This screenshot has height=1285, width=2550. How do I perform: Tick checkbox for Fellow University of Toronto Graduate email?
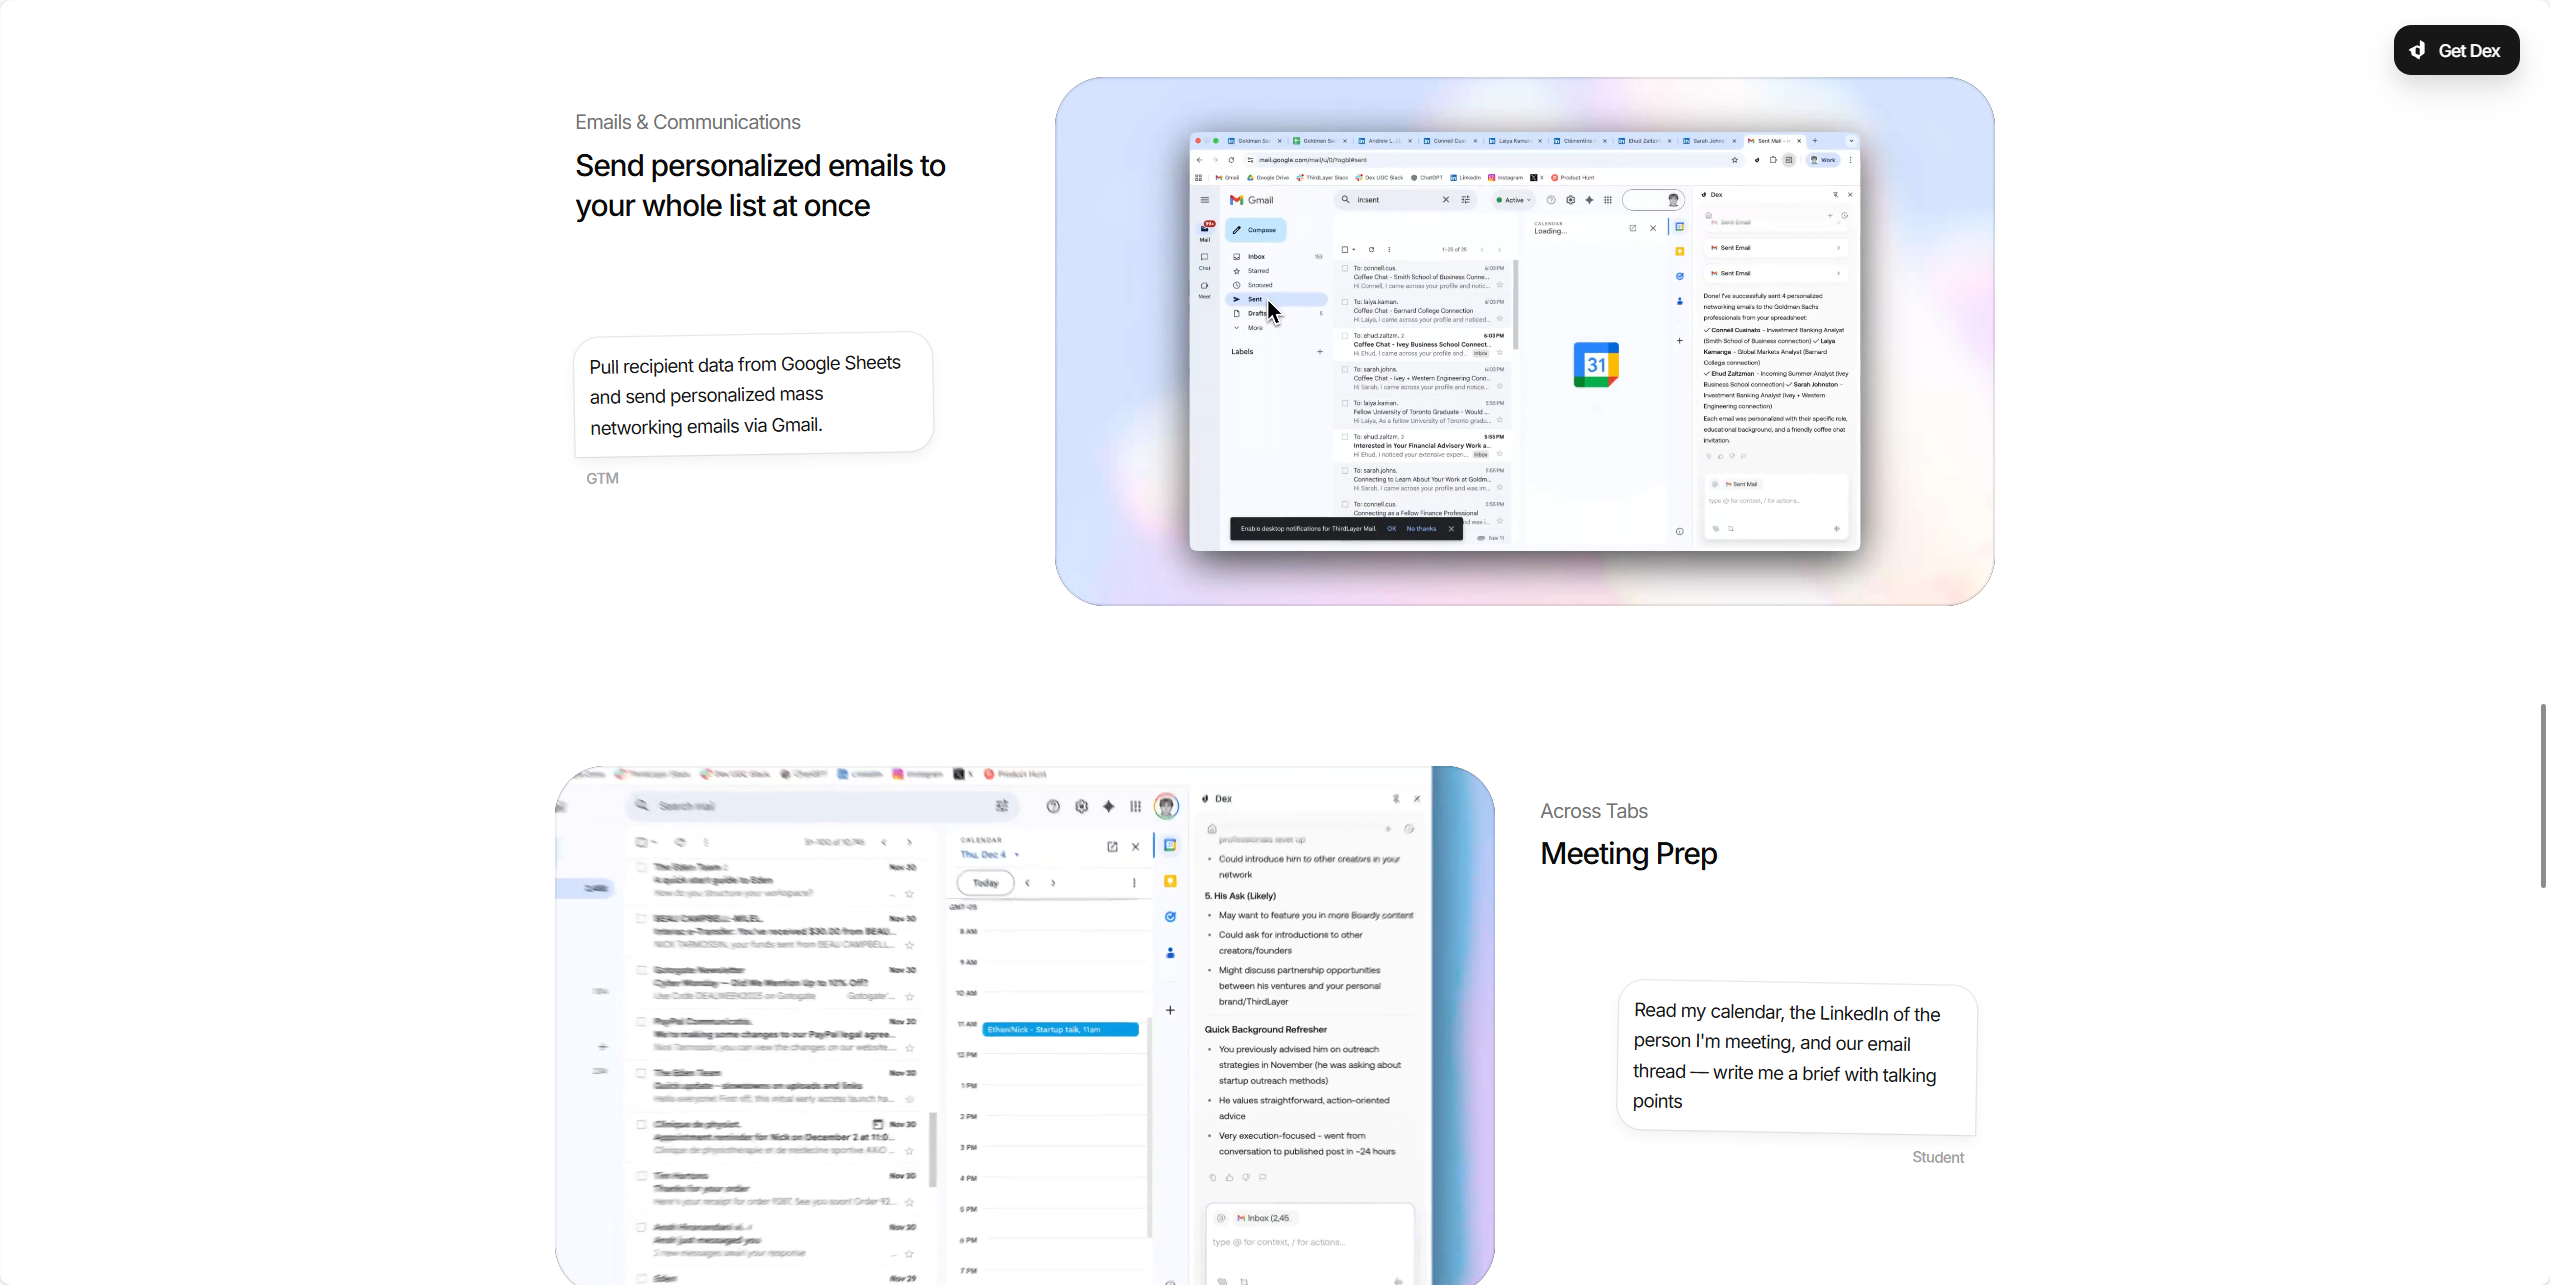point(1345,403)
